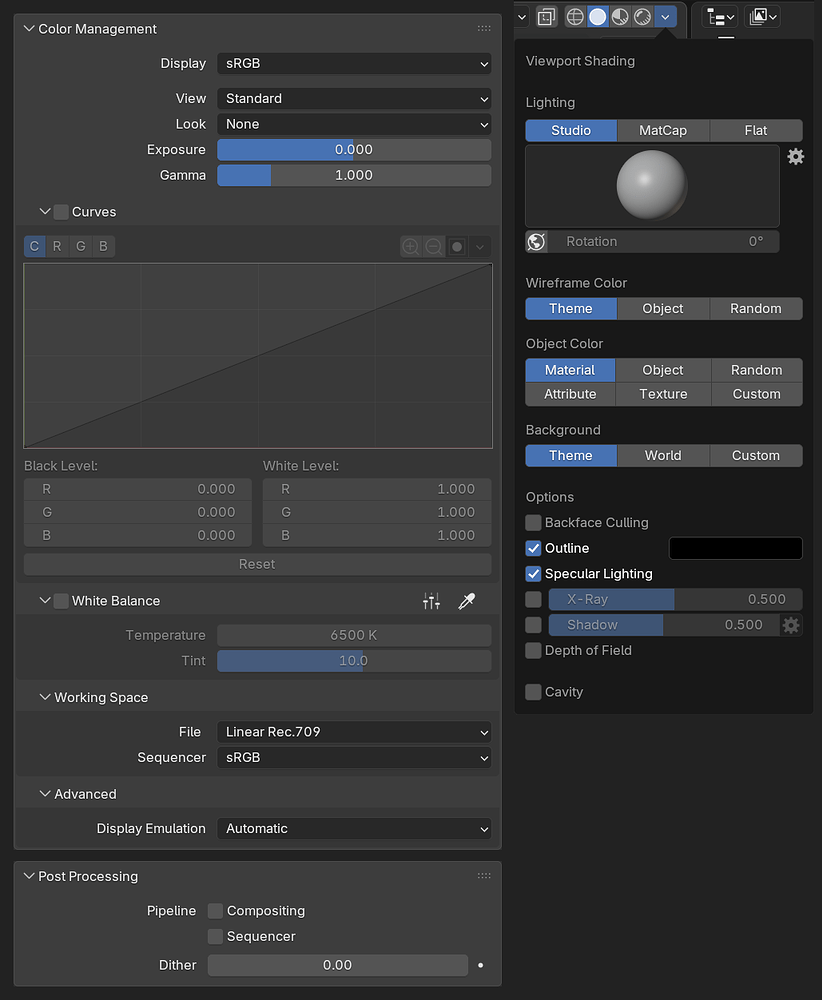Toggle curve clipping options dot icon
The image size is (822, 1000).
click(457, 246)
